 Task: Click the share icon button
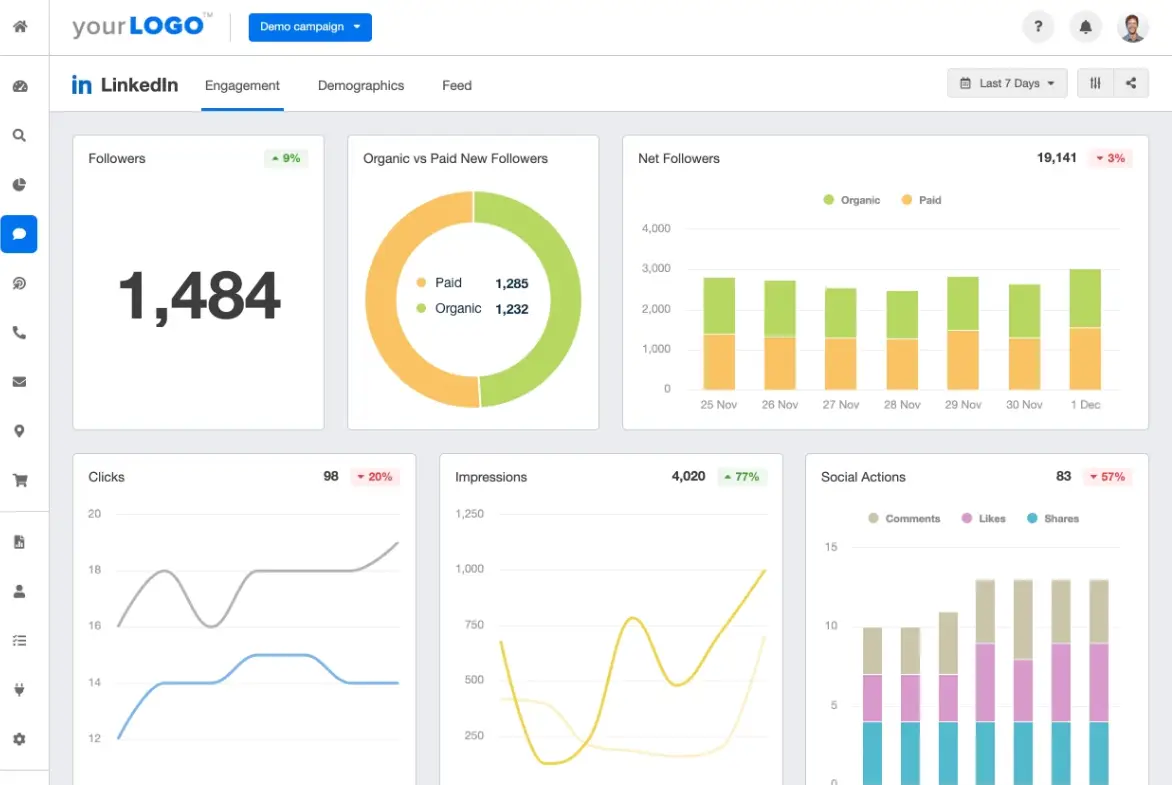[1131, 83]
